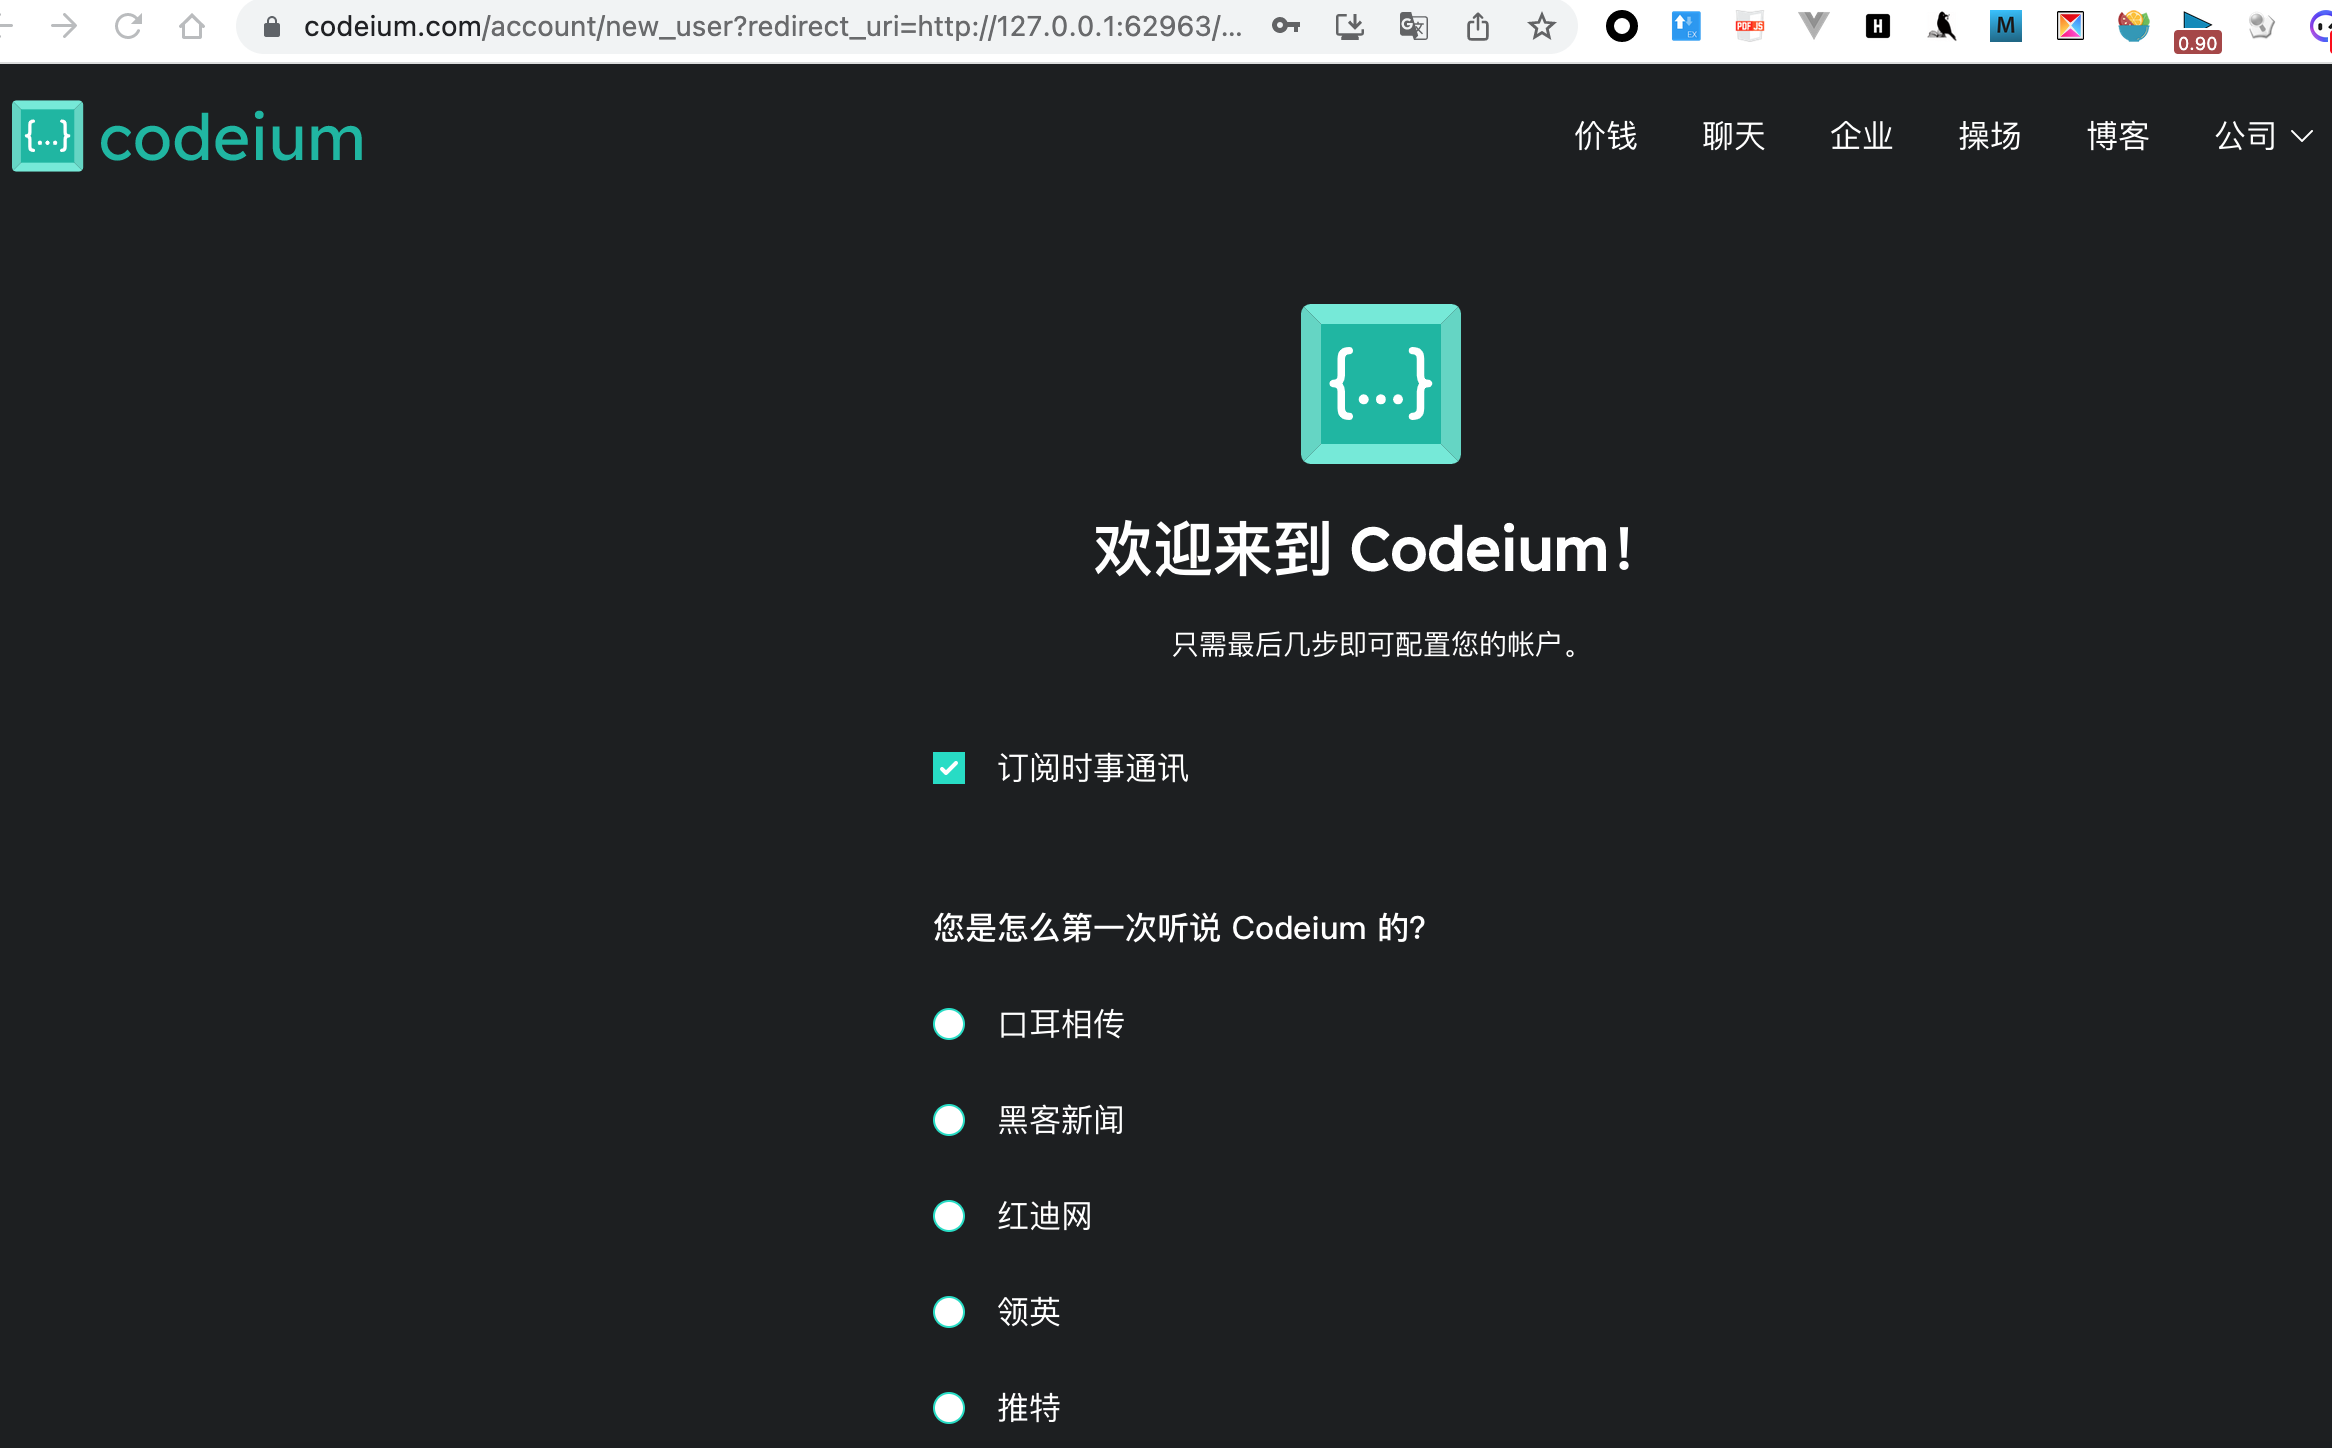
Task: Open the black H extension icon
Action: (x=1878, y=26)
